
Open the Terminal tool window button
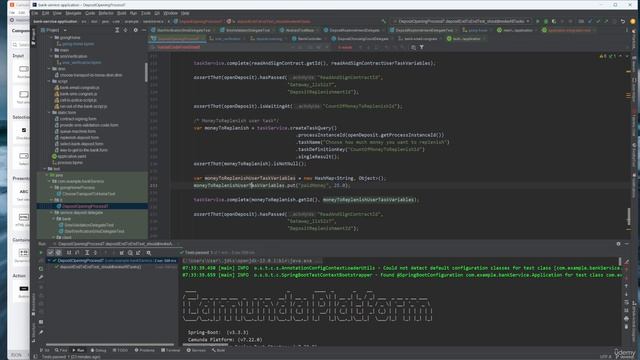(171, 350)
